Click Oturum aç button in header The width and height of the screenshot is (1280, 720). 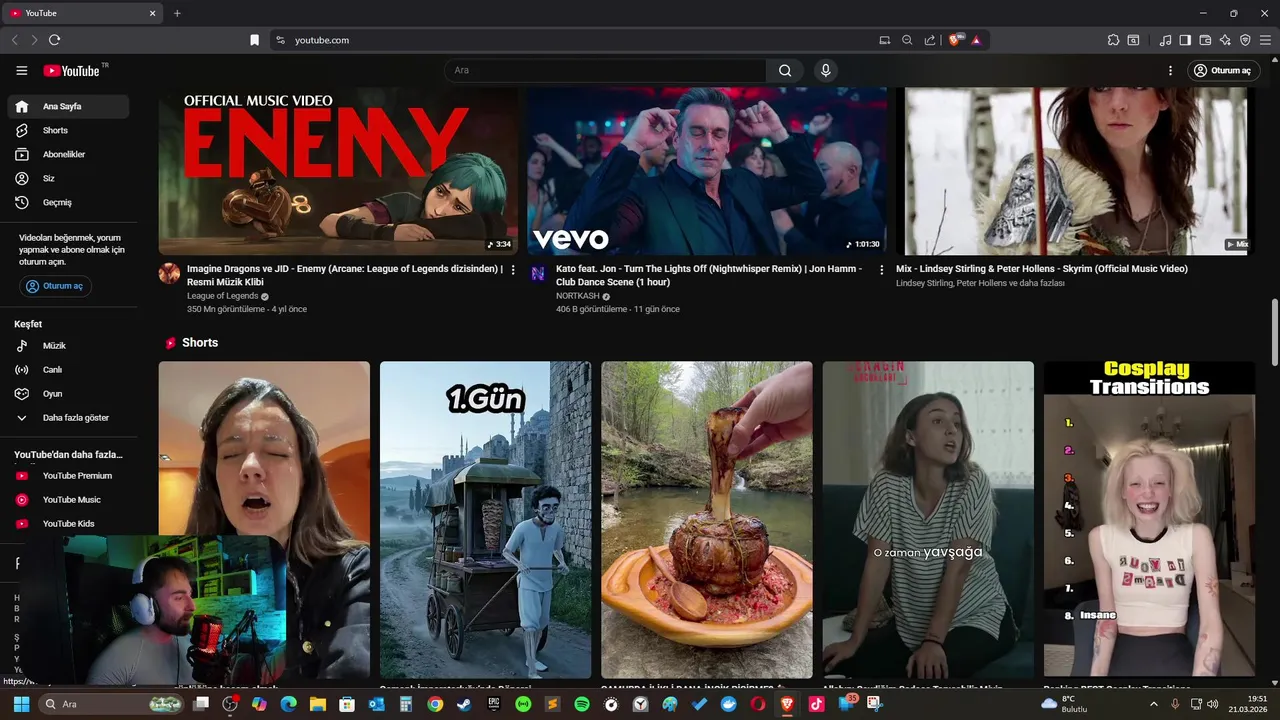pyautogui.click(x=1222, y=71)
